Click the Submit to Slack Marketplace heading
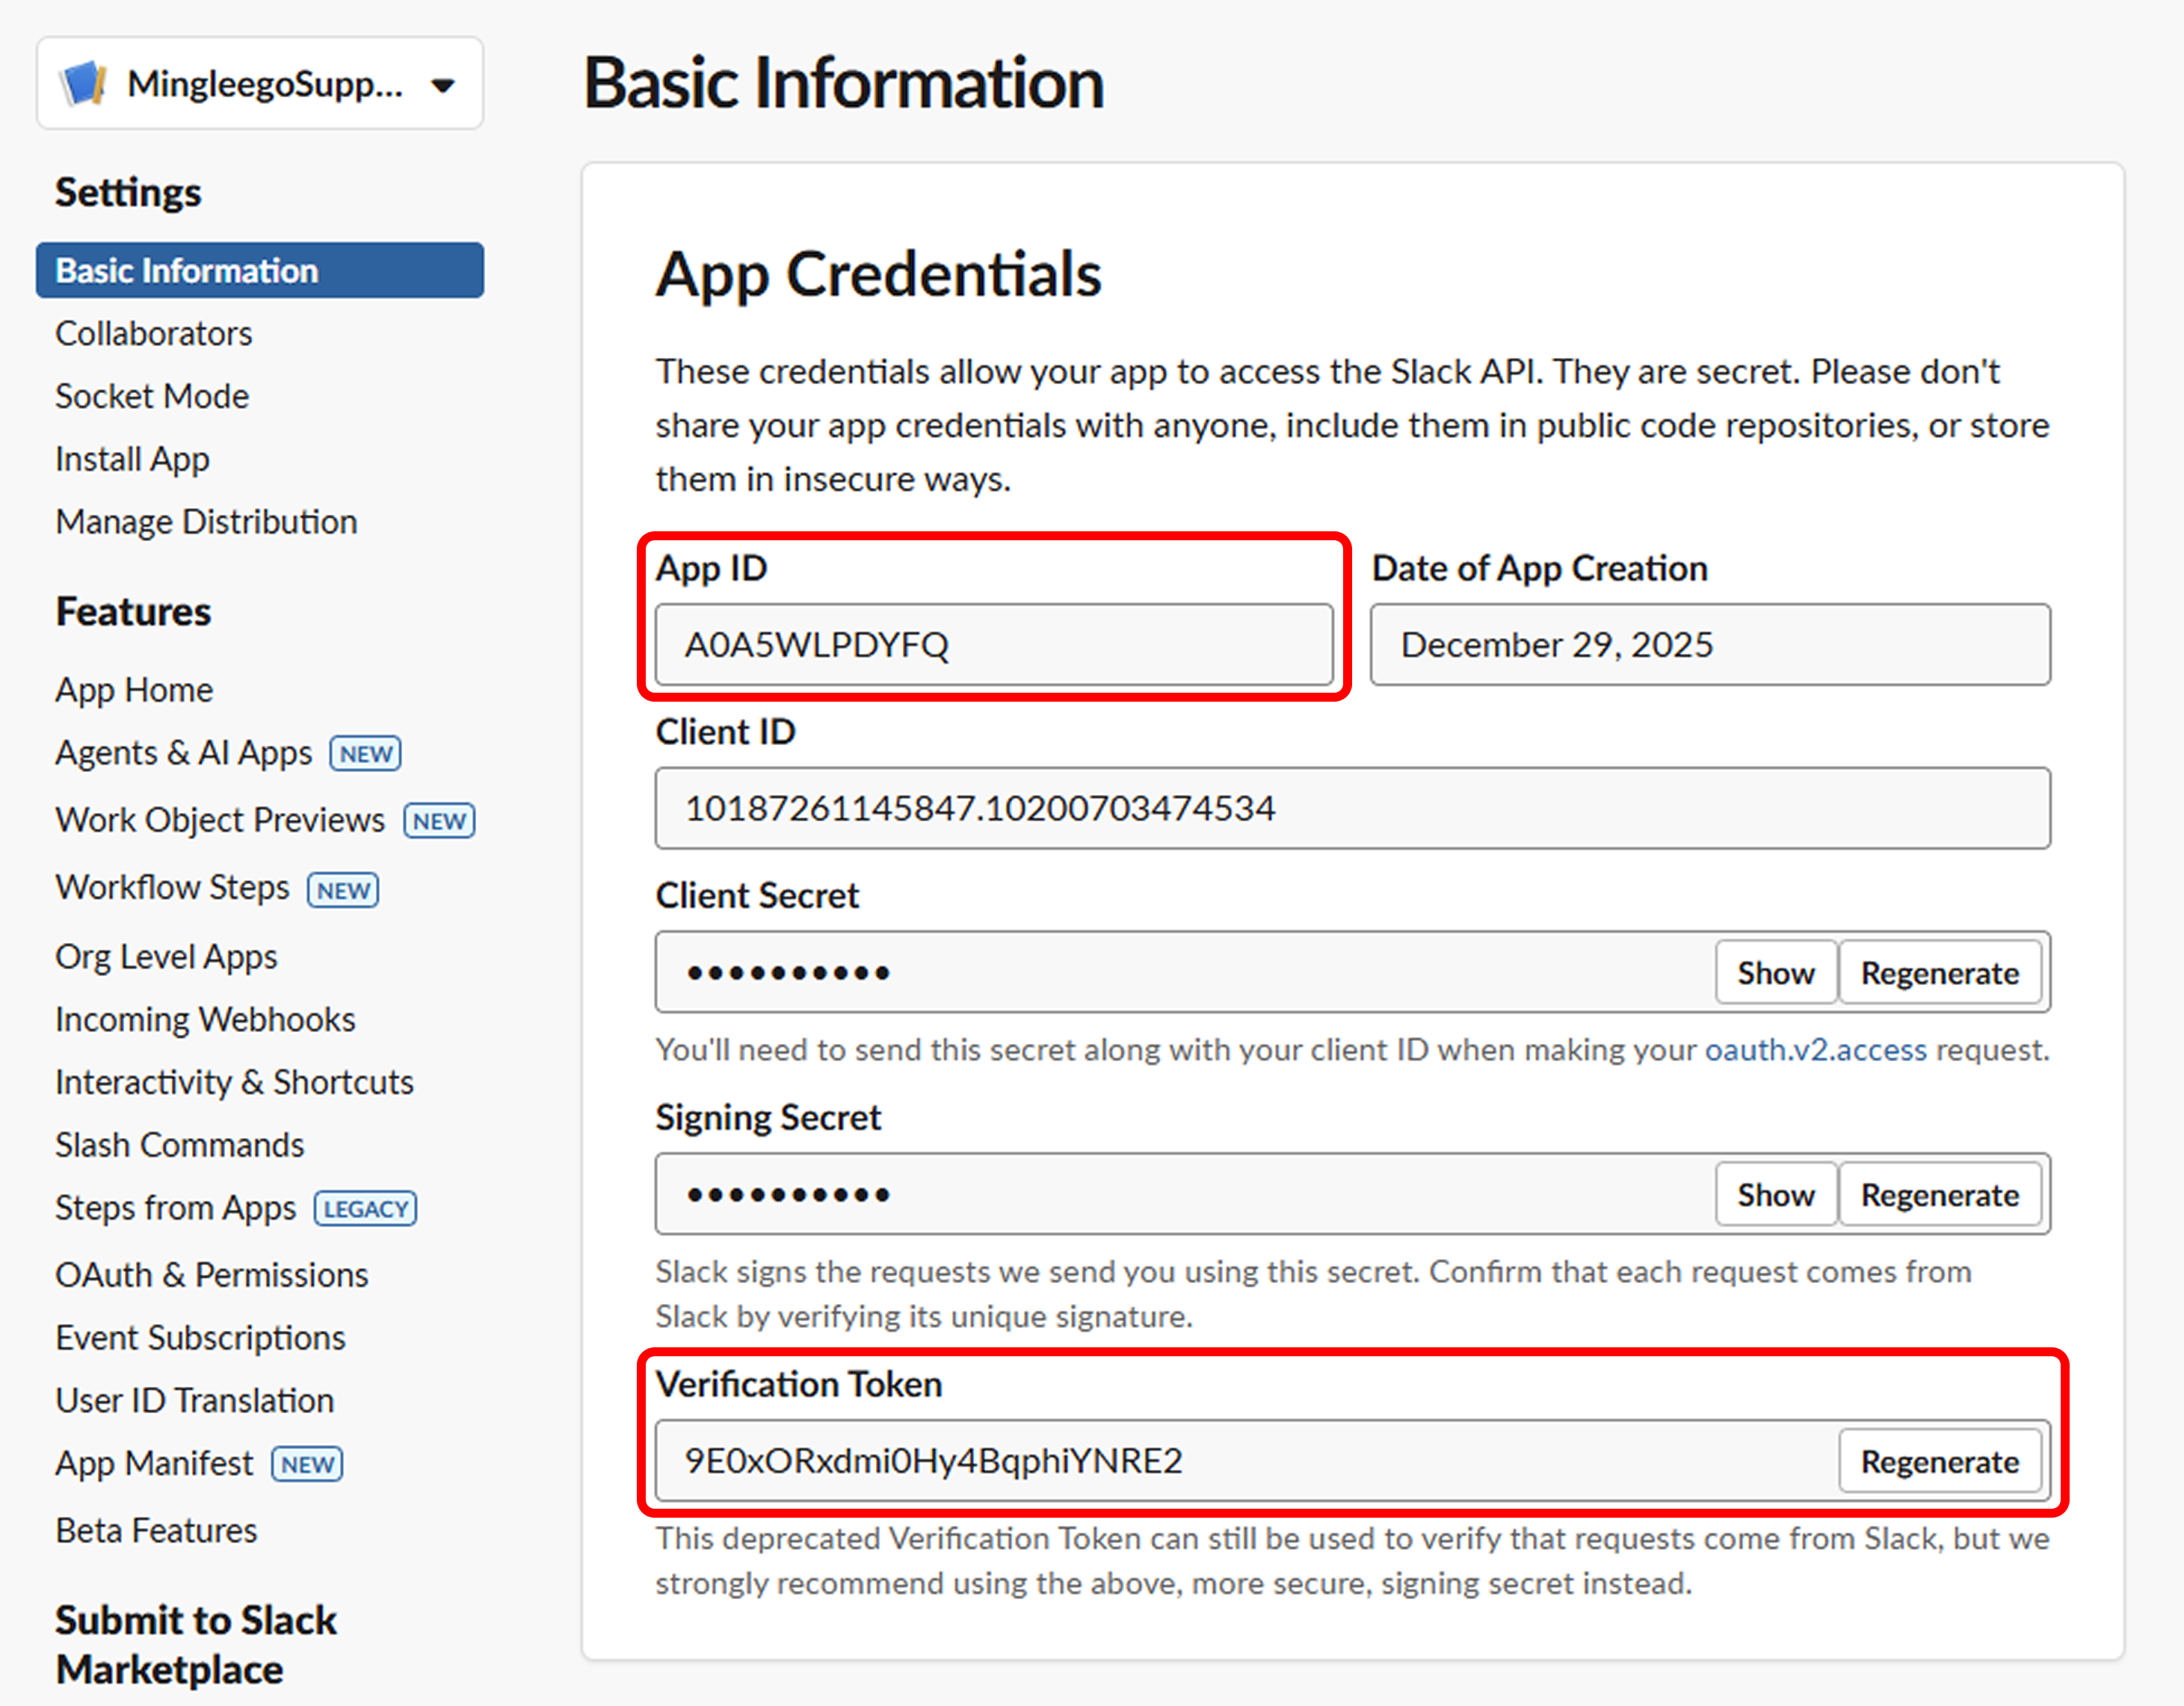Viewport: 2184px width, 1706px height. 196,1645
